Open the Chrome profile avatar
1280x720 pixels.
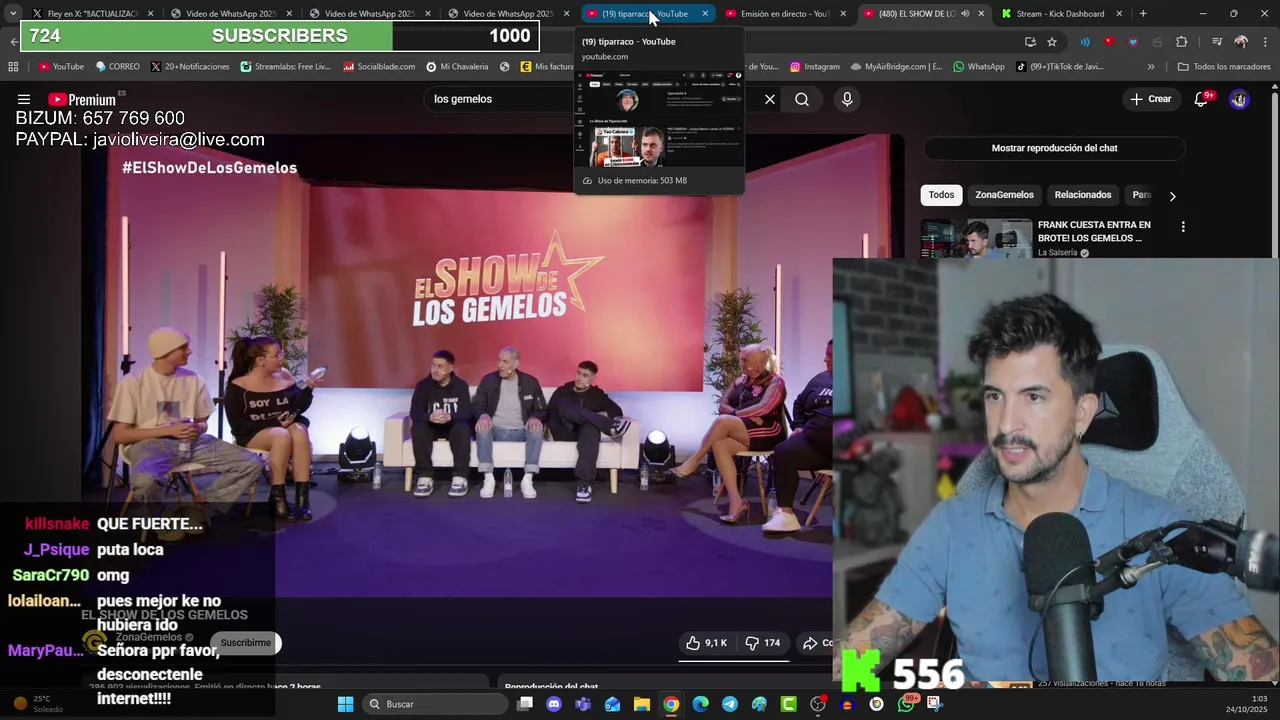click(1241, 42)
